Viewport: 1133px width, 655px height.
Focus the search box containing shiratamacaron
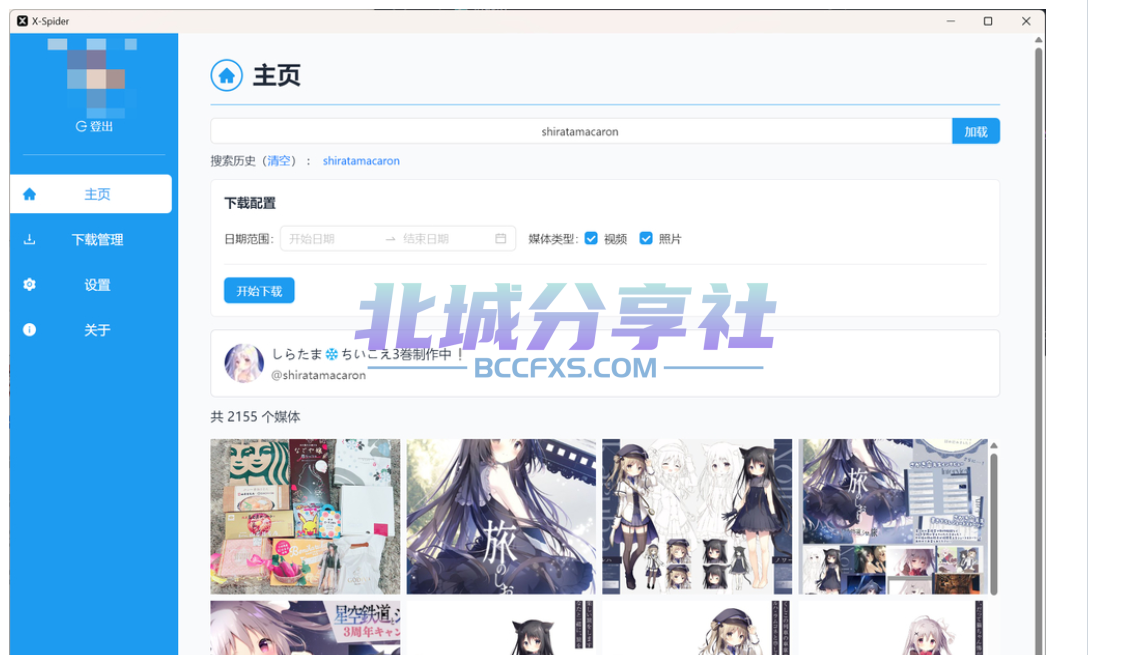click(x=581, y=132)
